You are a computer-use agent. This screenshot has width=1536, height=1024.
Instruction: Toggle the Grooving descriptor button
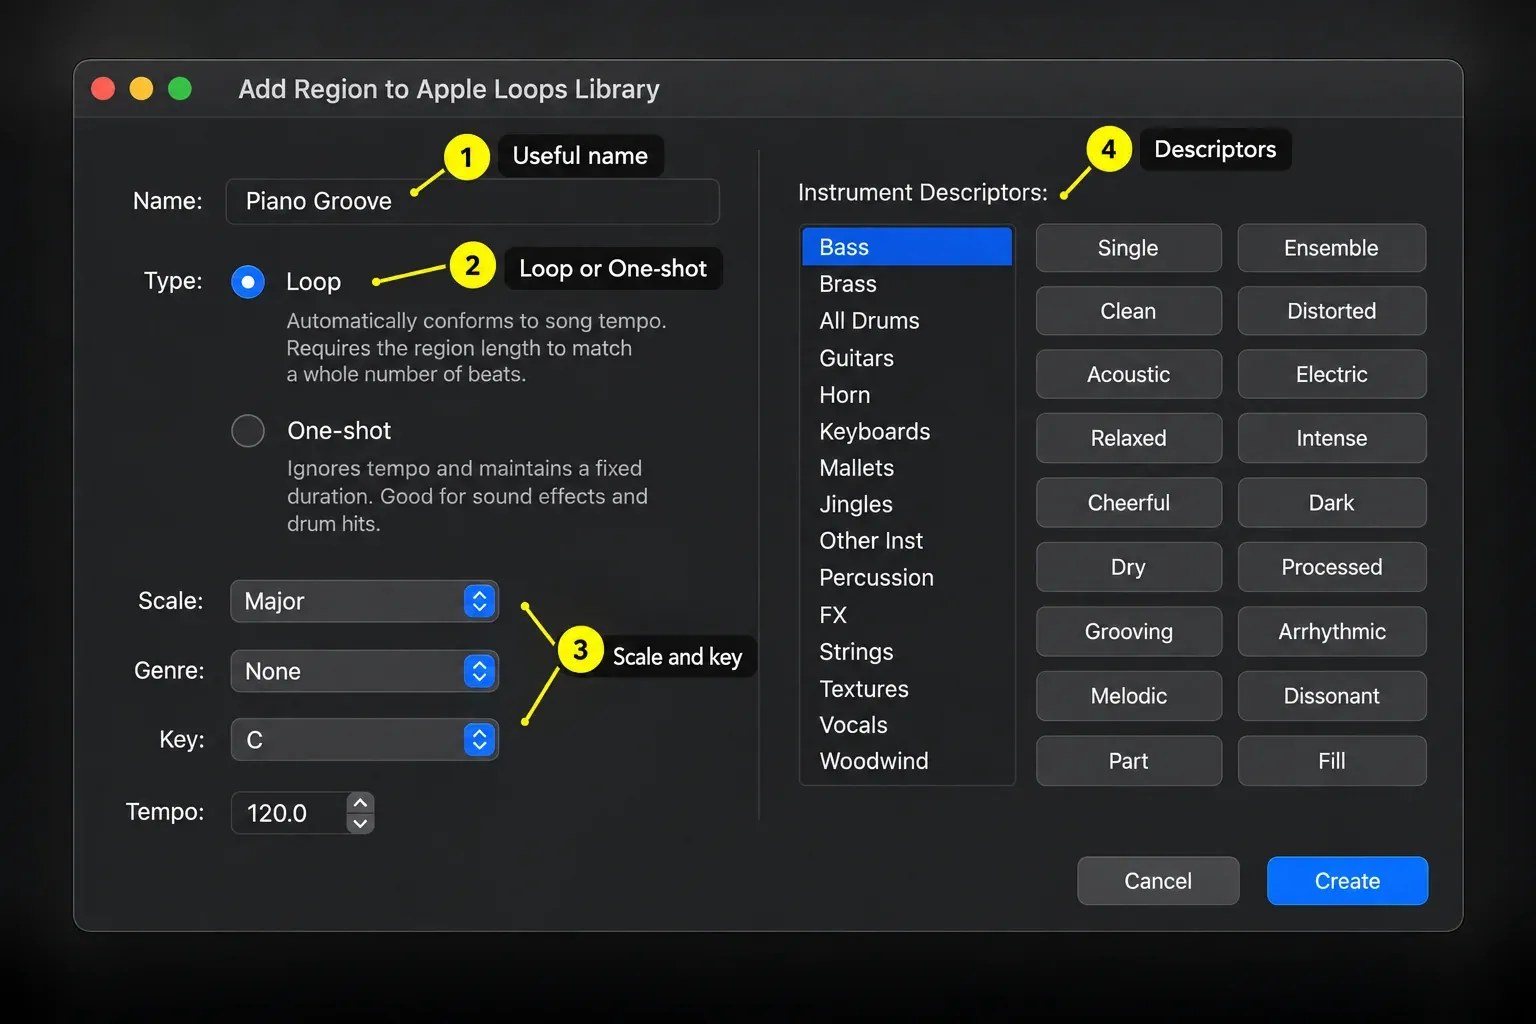1128,631
